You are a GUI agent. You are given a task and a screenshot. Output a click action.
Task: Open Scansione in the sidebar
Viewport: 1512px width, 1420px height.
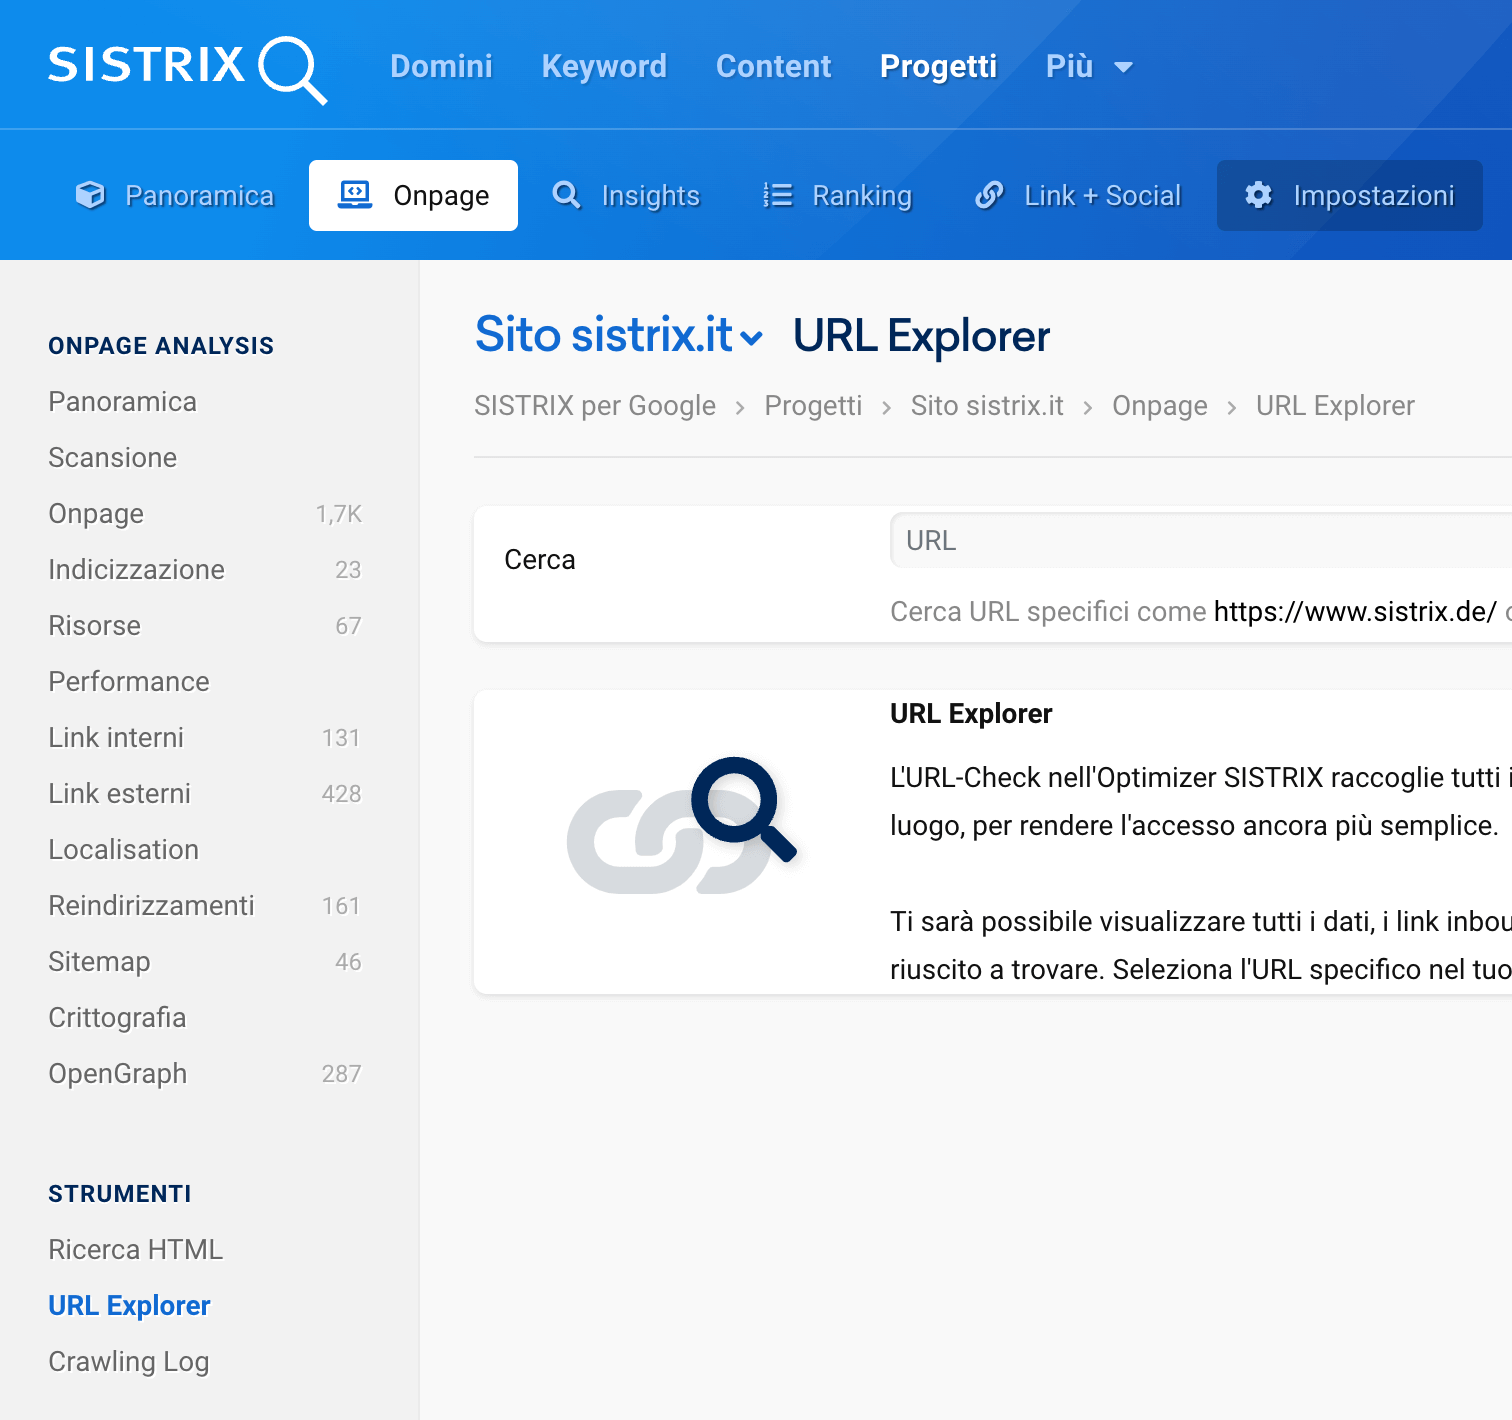(112, 458)
